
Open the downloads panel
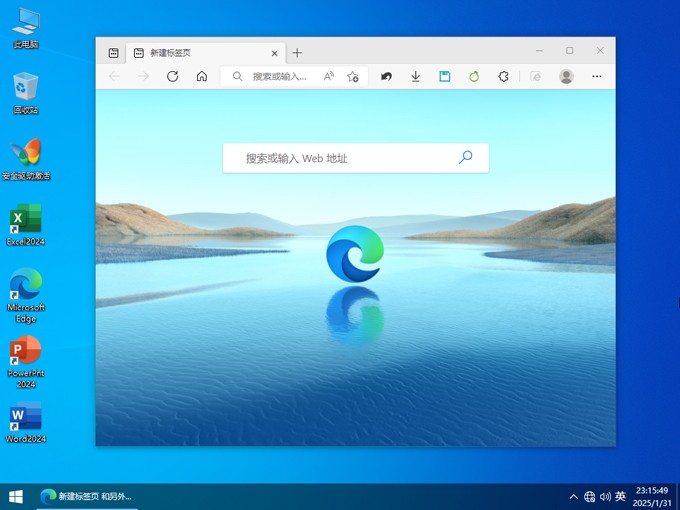tap(415, 76)
